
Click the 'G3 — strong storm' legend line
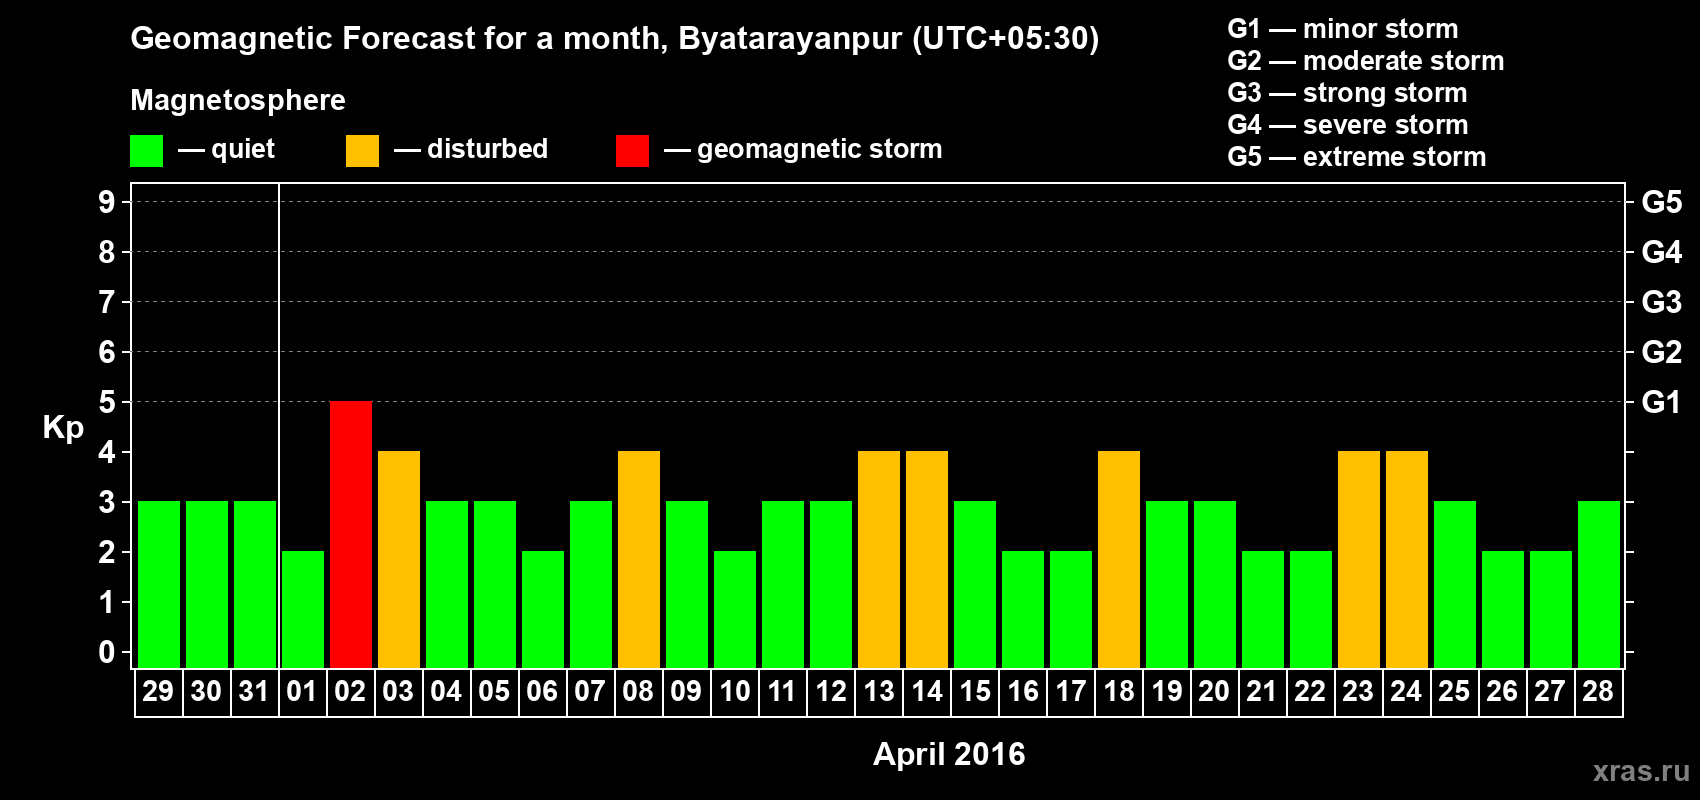pos(1348,93)
